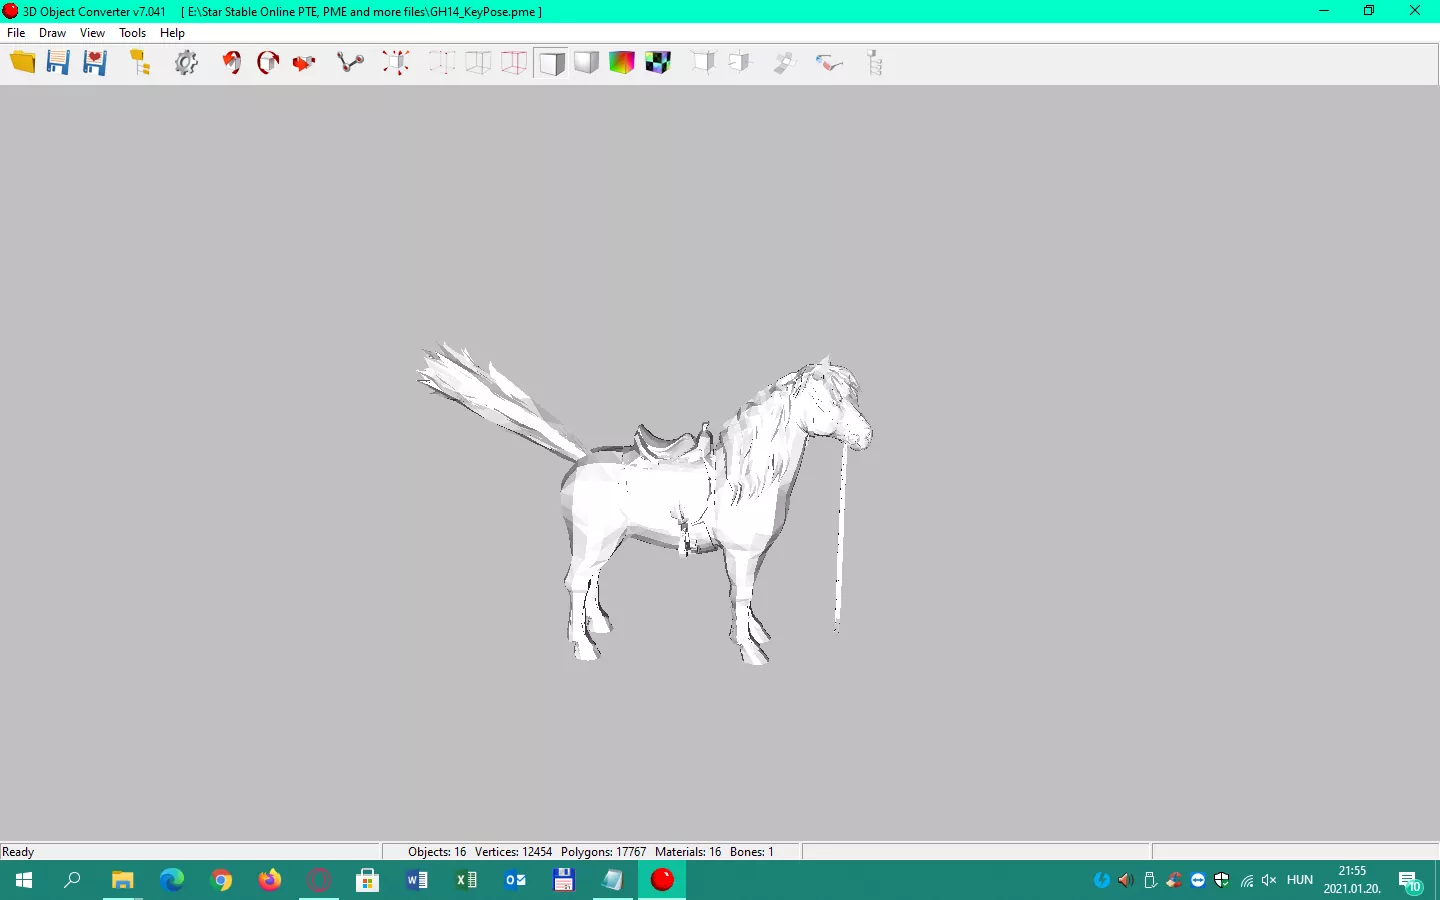
Task: Switch to the notepad app on taskbar
Action: tap(613, 880)
